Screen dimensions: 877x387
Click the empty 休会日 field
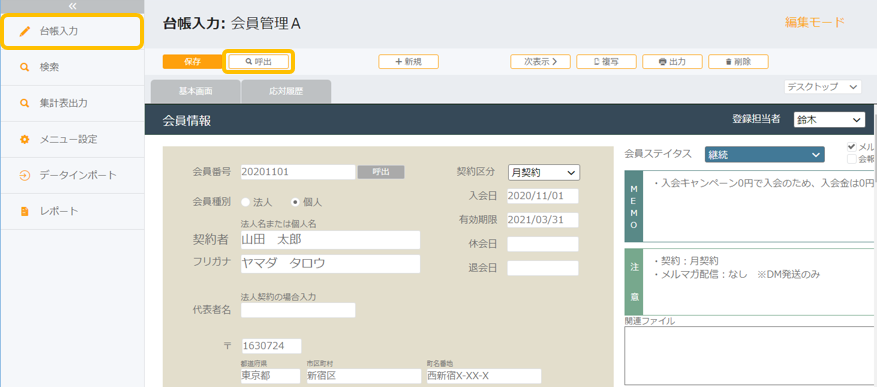[x=543, y=244]
